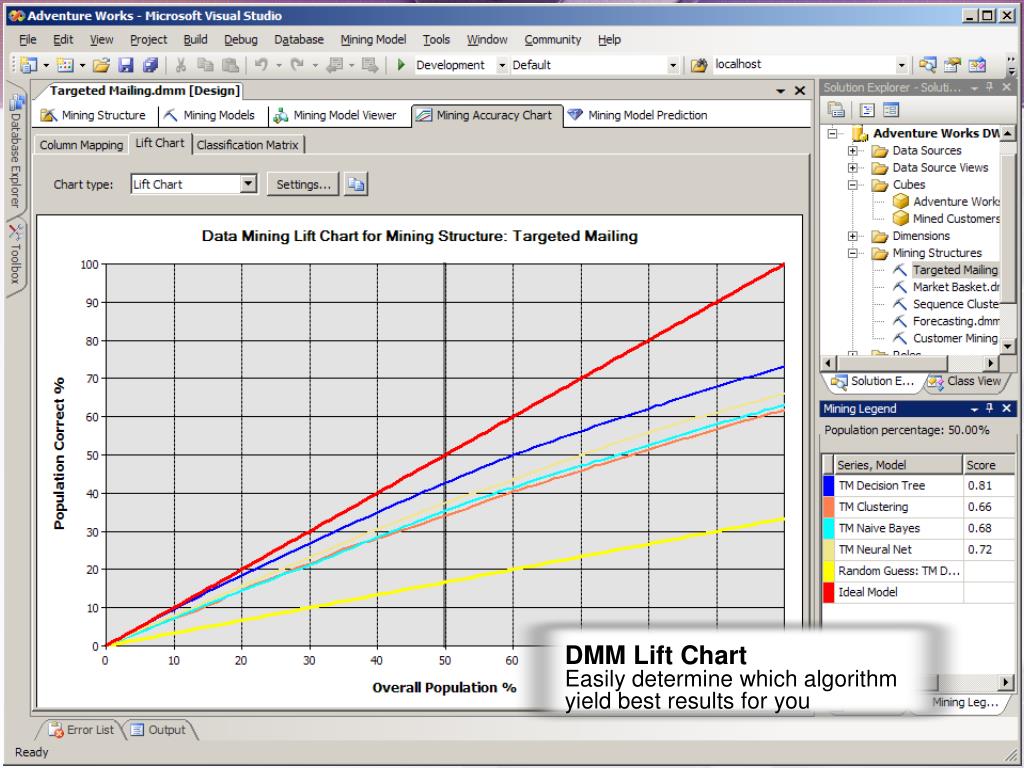This screenshot has width=1024, height=768.
Task: Collapse the Cubes folder node
Action: pos(853,185)
